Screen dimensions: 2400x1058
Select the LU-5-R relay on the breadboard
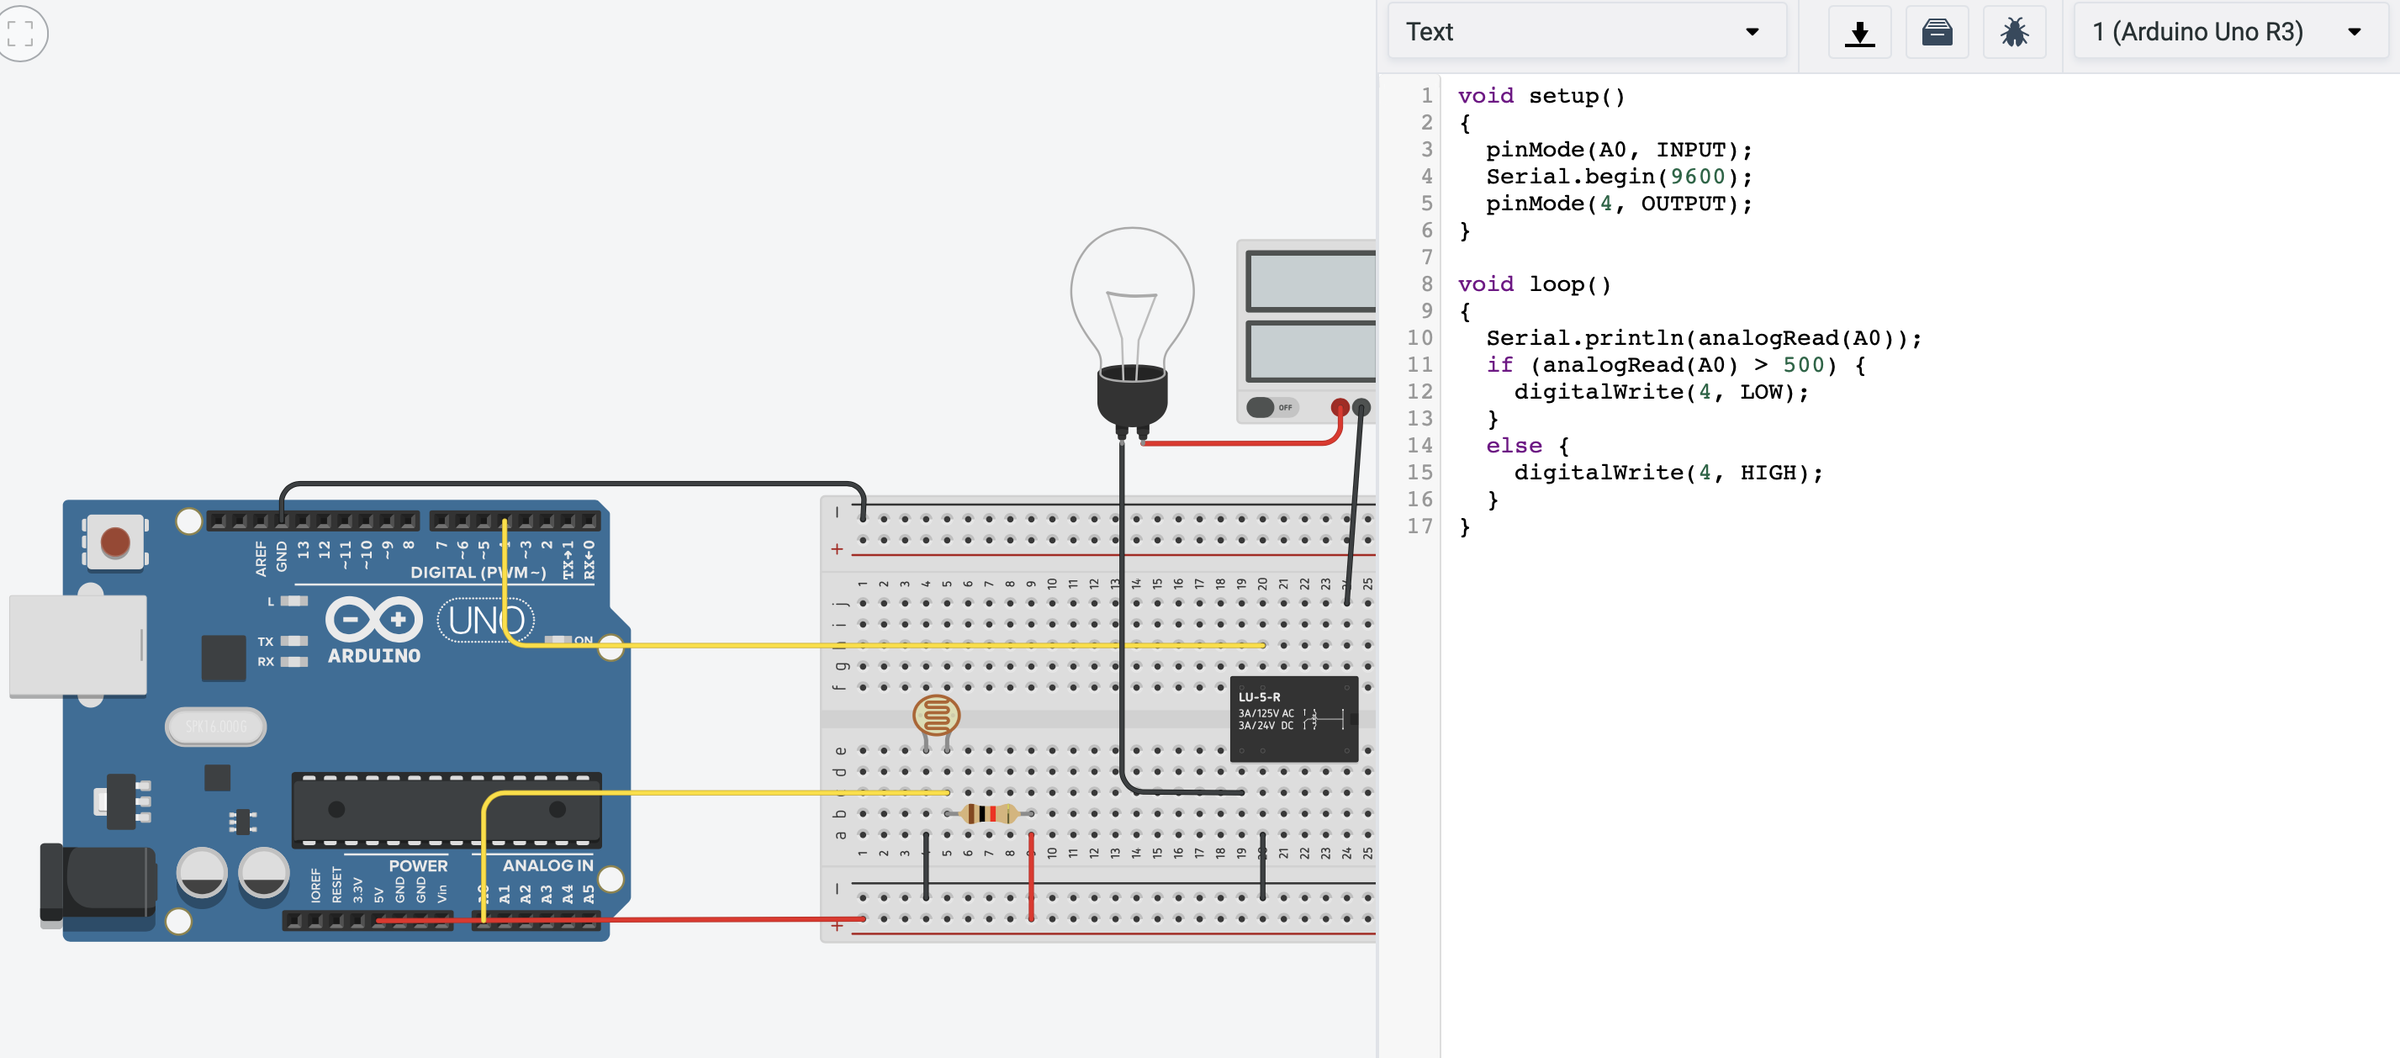[1294, 718]
